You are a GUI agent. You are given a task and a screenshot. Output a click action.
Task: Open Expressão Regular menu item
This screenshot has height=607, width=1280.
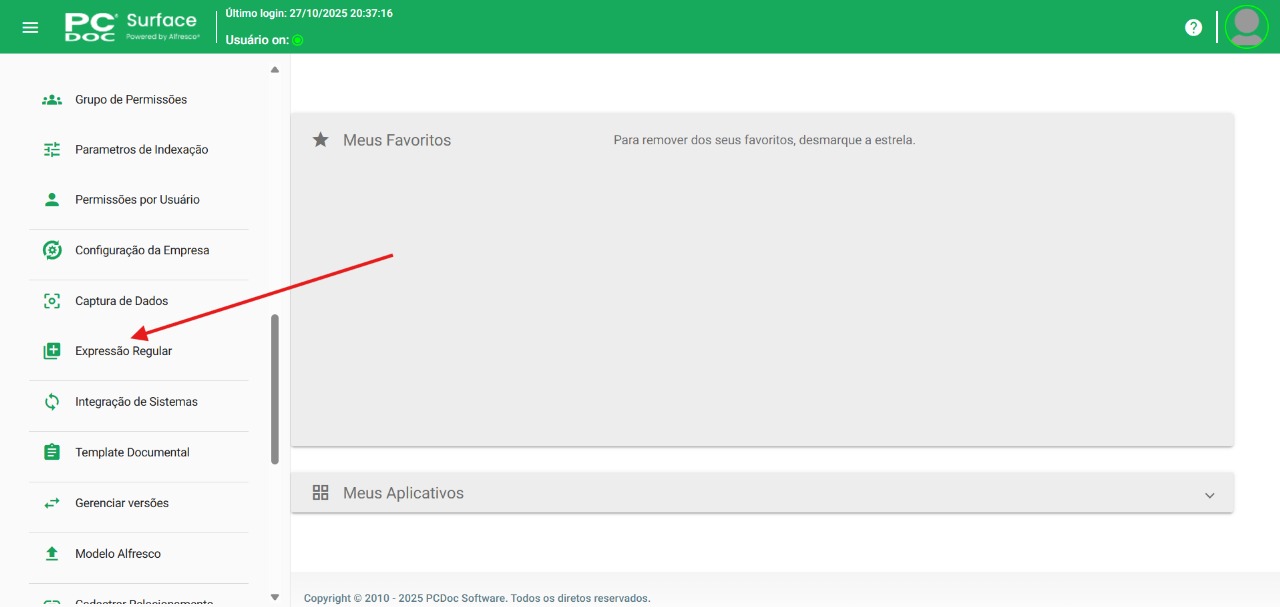[x=123, y=352]
